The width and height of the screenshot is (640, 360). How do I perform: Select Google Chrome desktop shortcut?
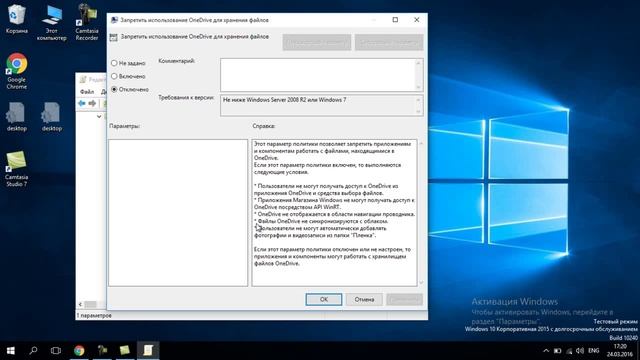(17, 71)
